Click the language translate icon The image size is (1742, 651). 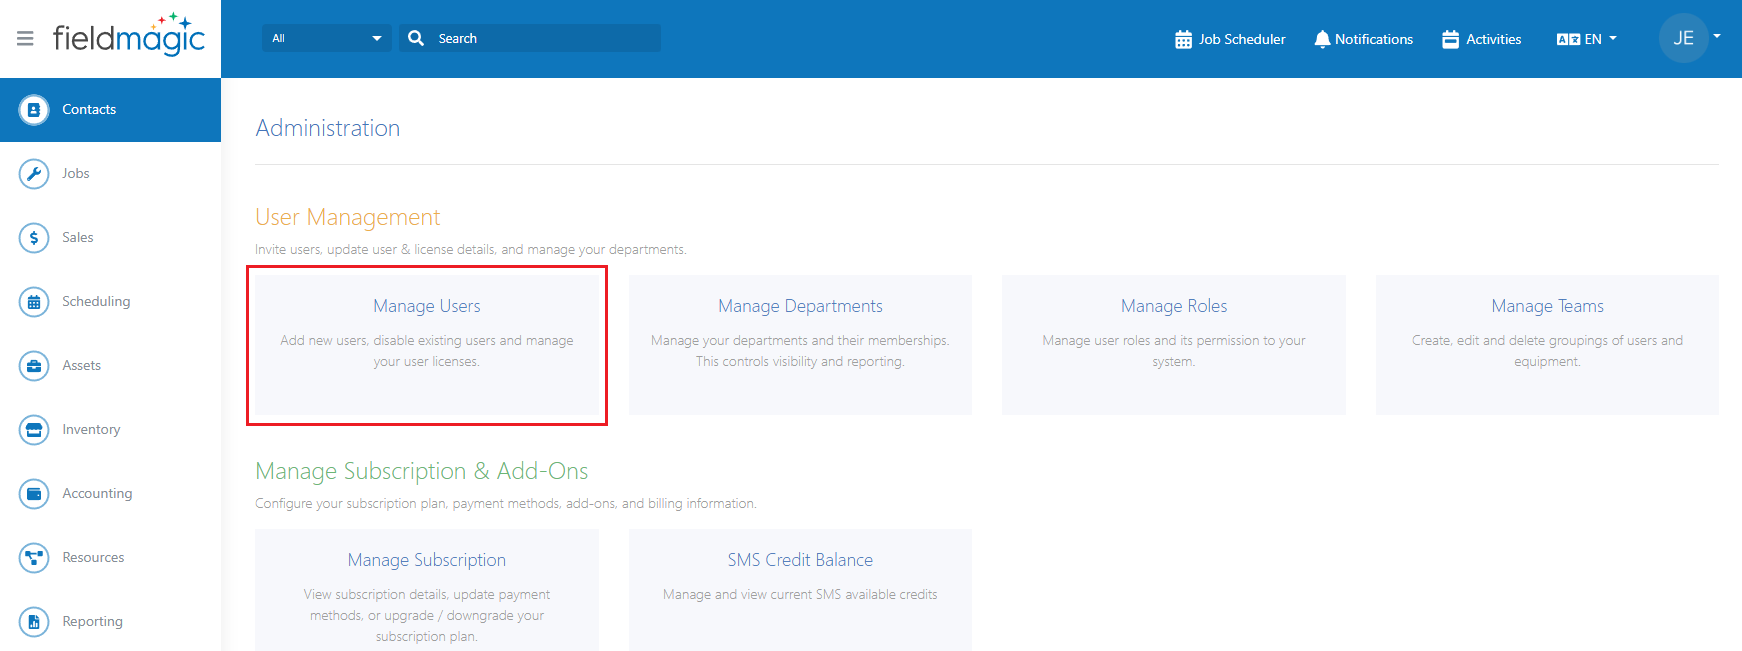tap(1568, 39)
